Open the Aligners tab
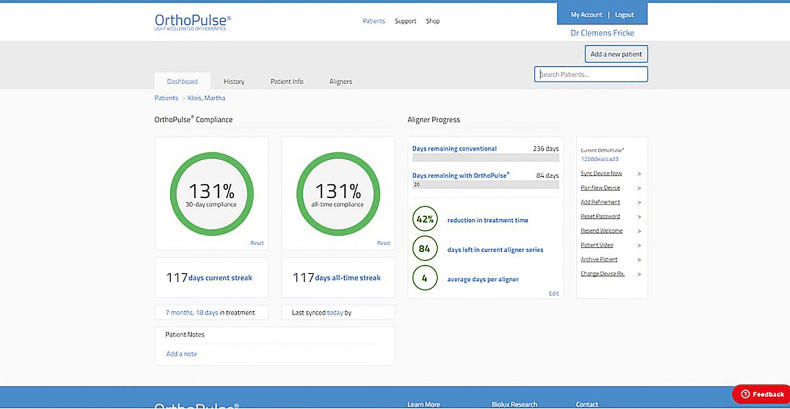This screenshot has width=790, height=409. click(x=341, y=81)
